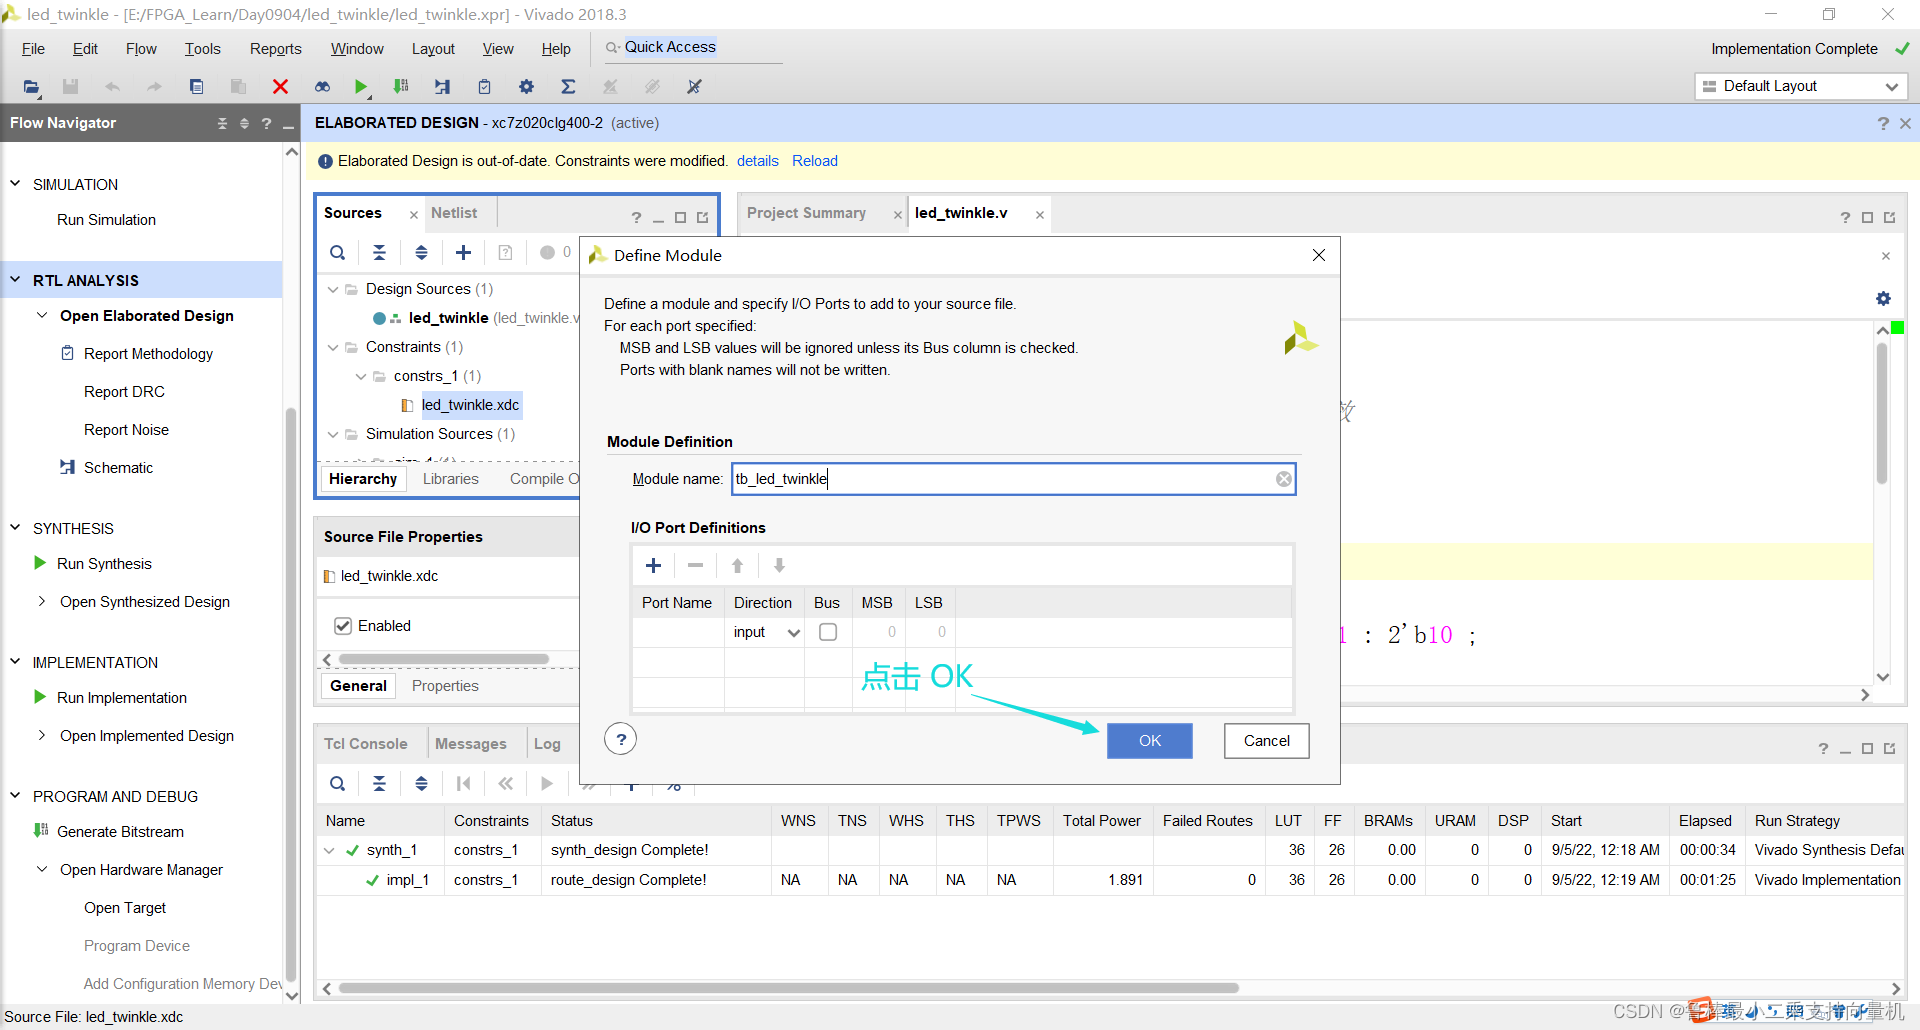
Task: Collapse constrs_1 tree node
Action: tap(361, 376)
